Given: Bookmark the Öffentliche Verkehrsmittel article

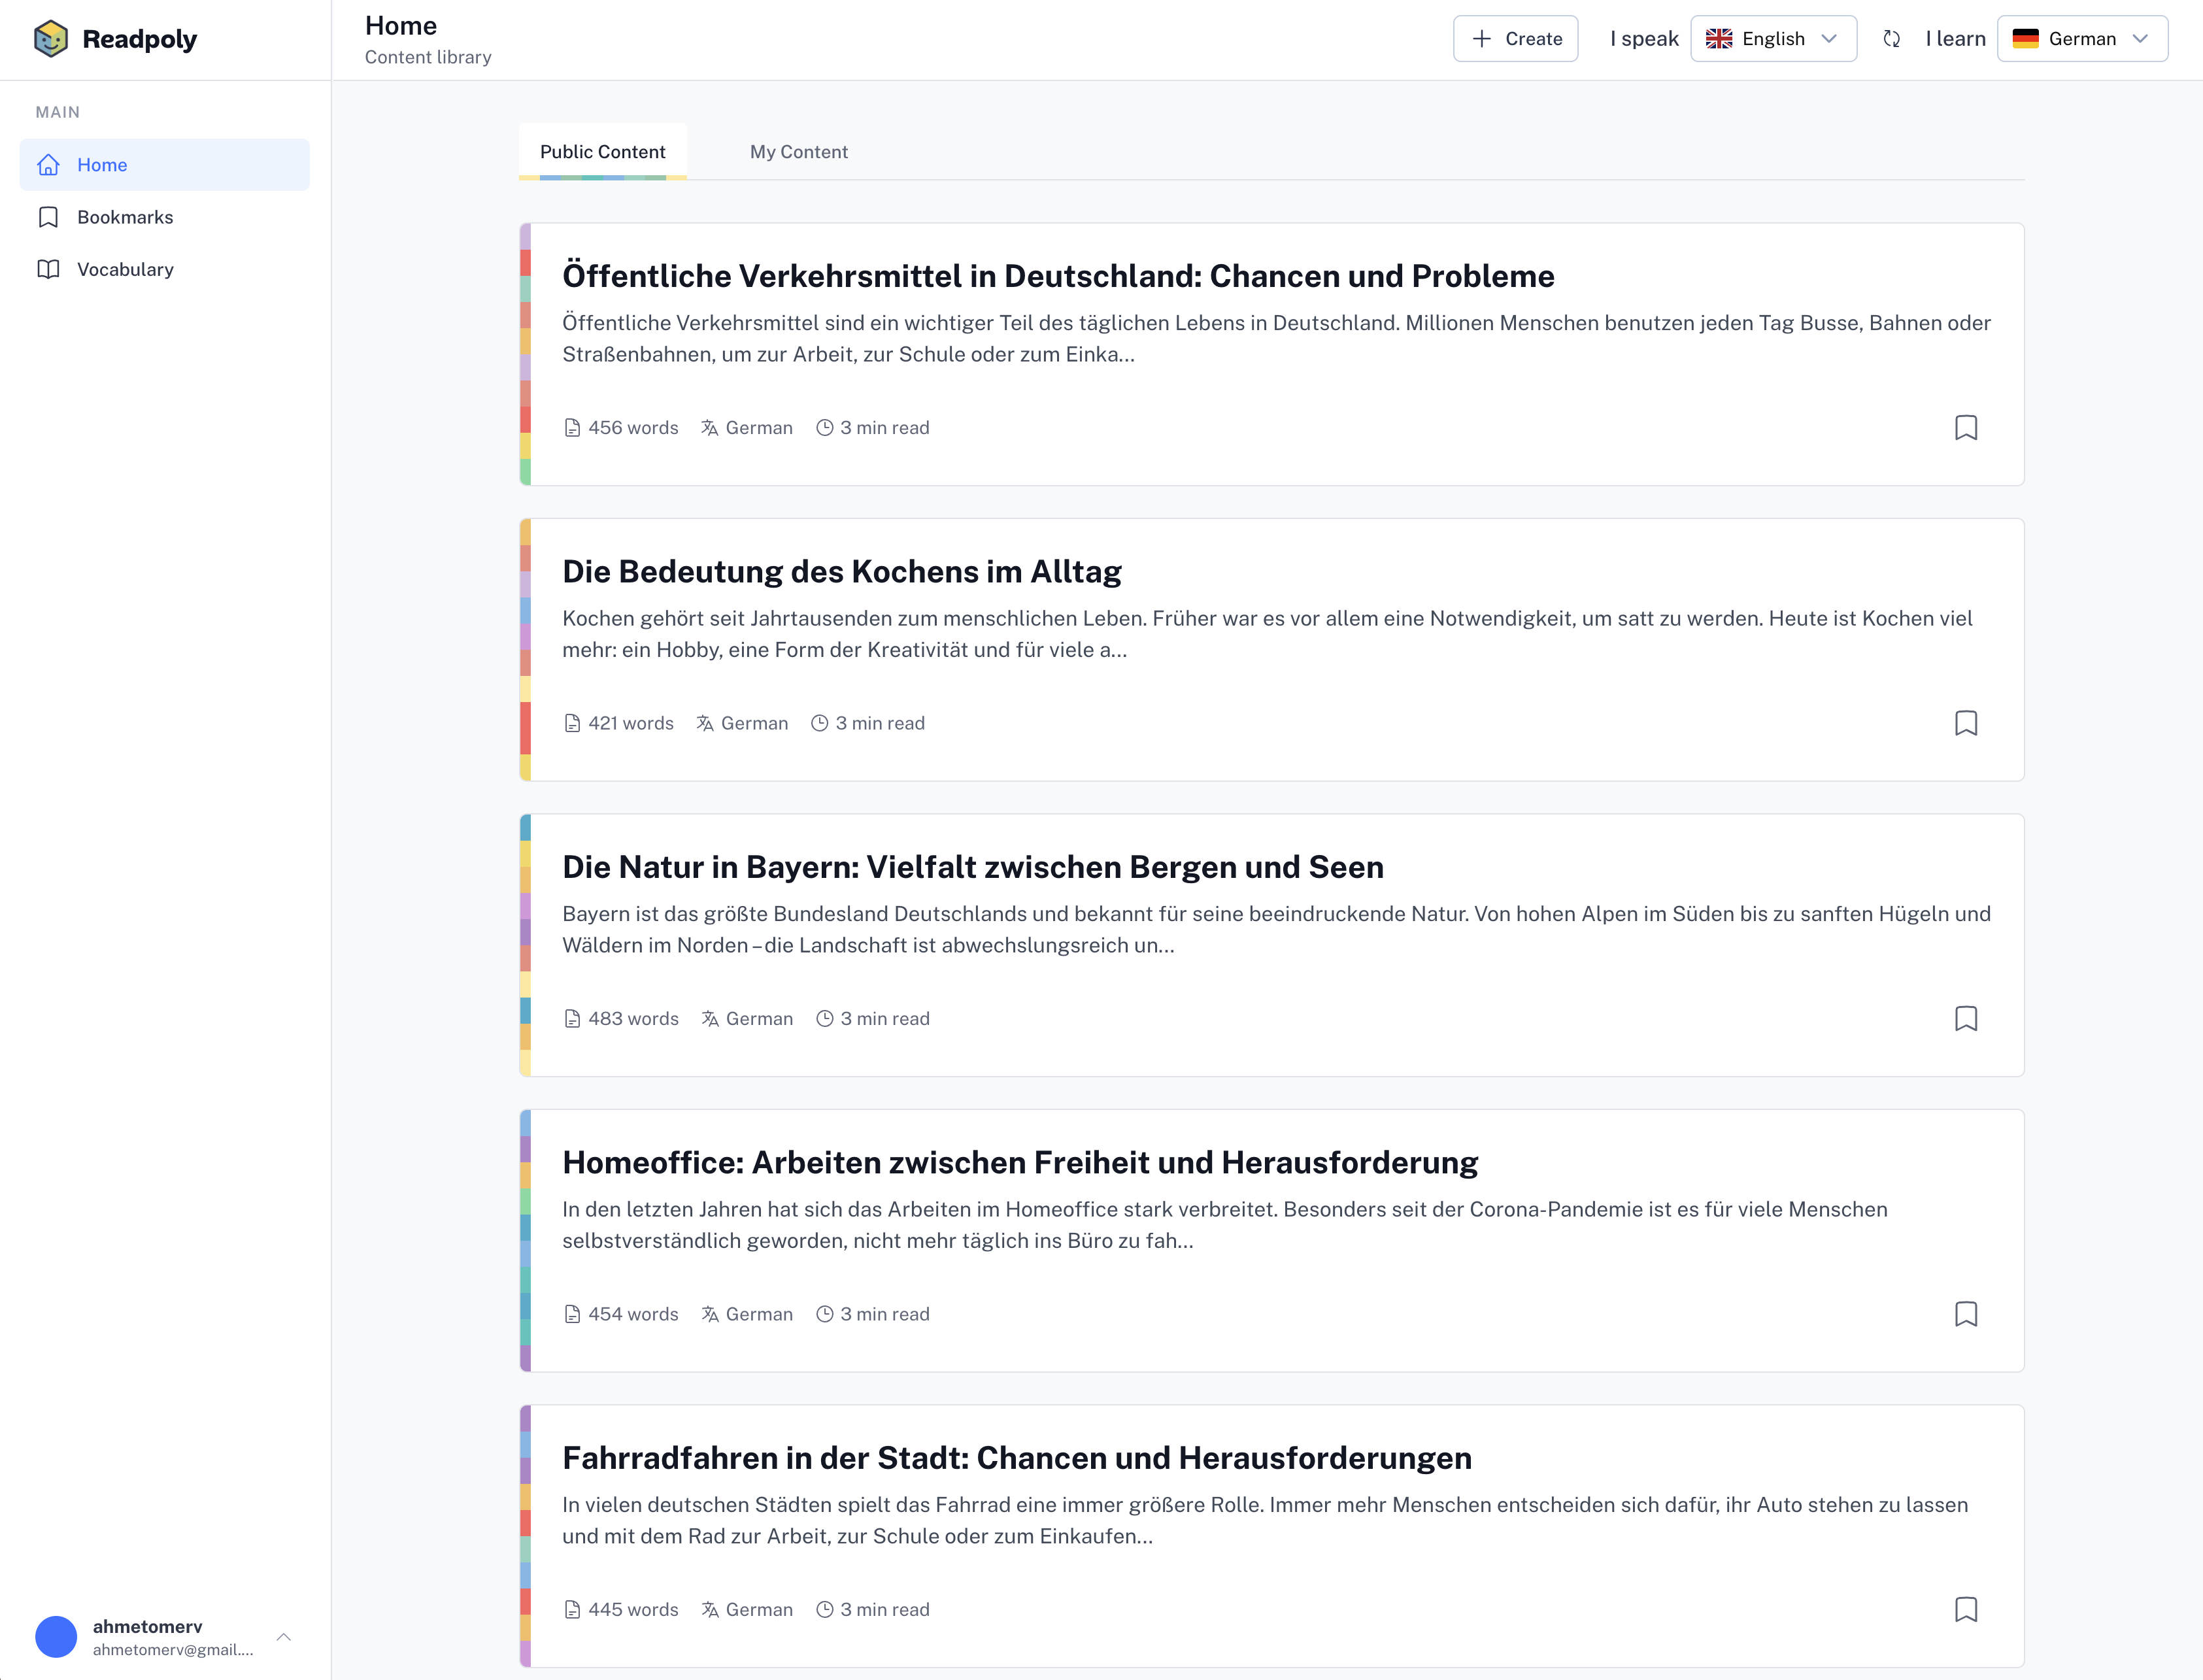Looking at the screenshot, I should 1965,428.
